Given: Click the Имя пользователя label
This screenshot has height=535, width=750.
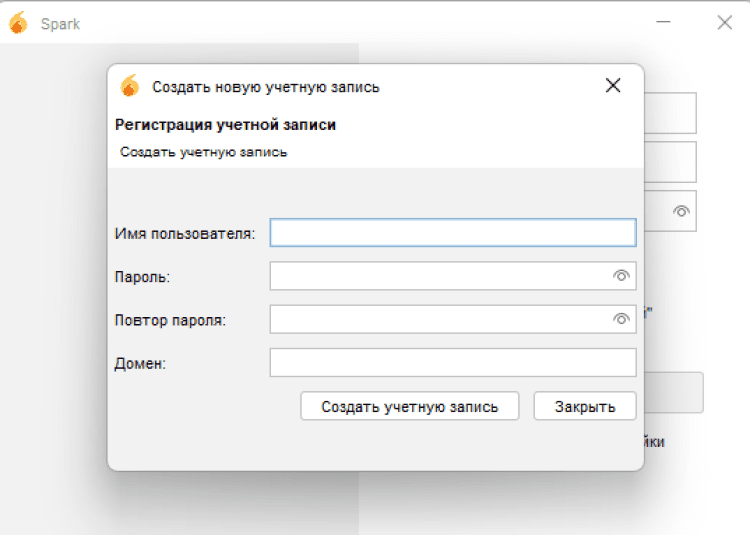Looking at the screenshot, I should click(x=185, y=234).
